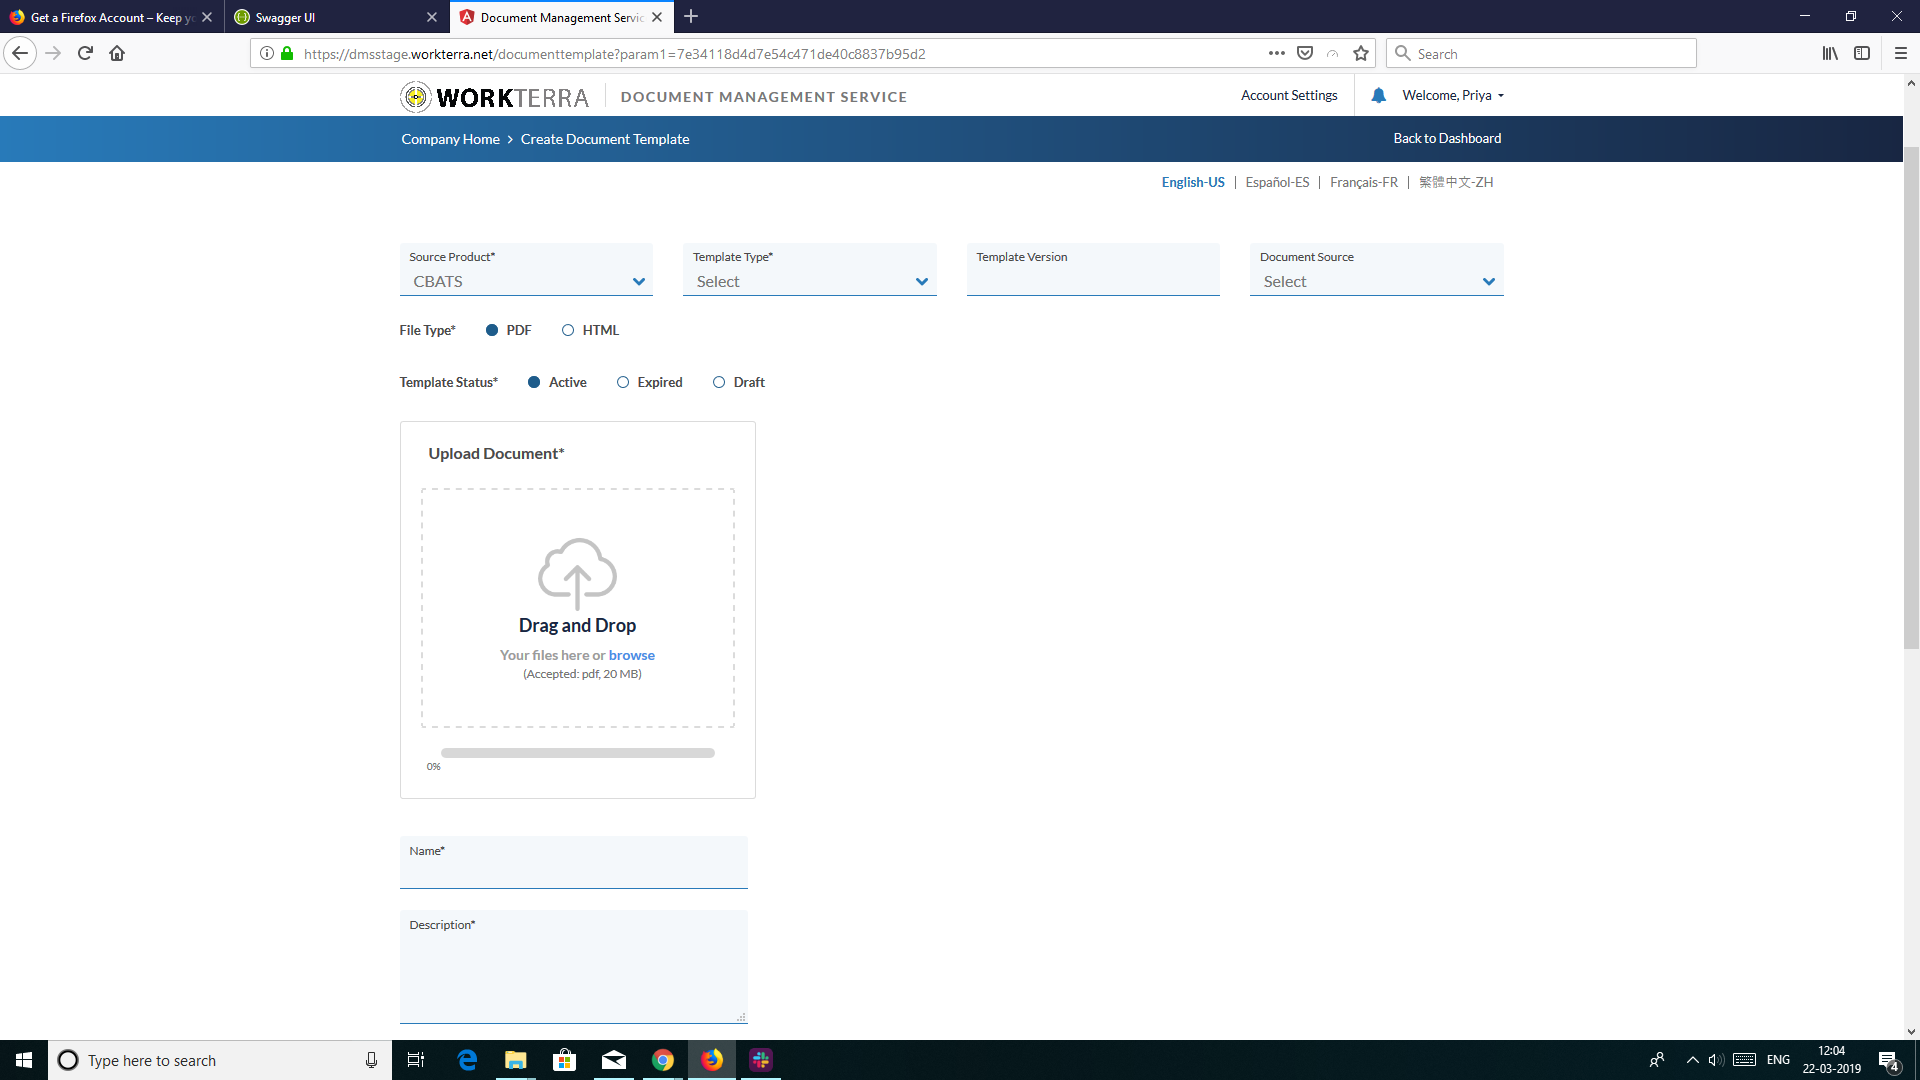This screenshot has height=1080, width=1920.
Task: Show the Firefox library icon
Action: pos(1830,53)
